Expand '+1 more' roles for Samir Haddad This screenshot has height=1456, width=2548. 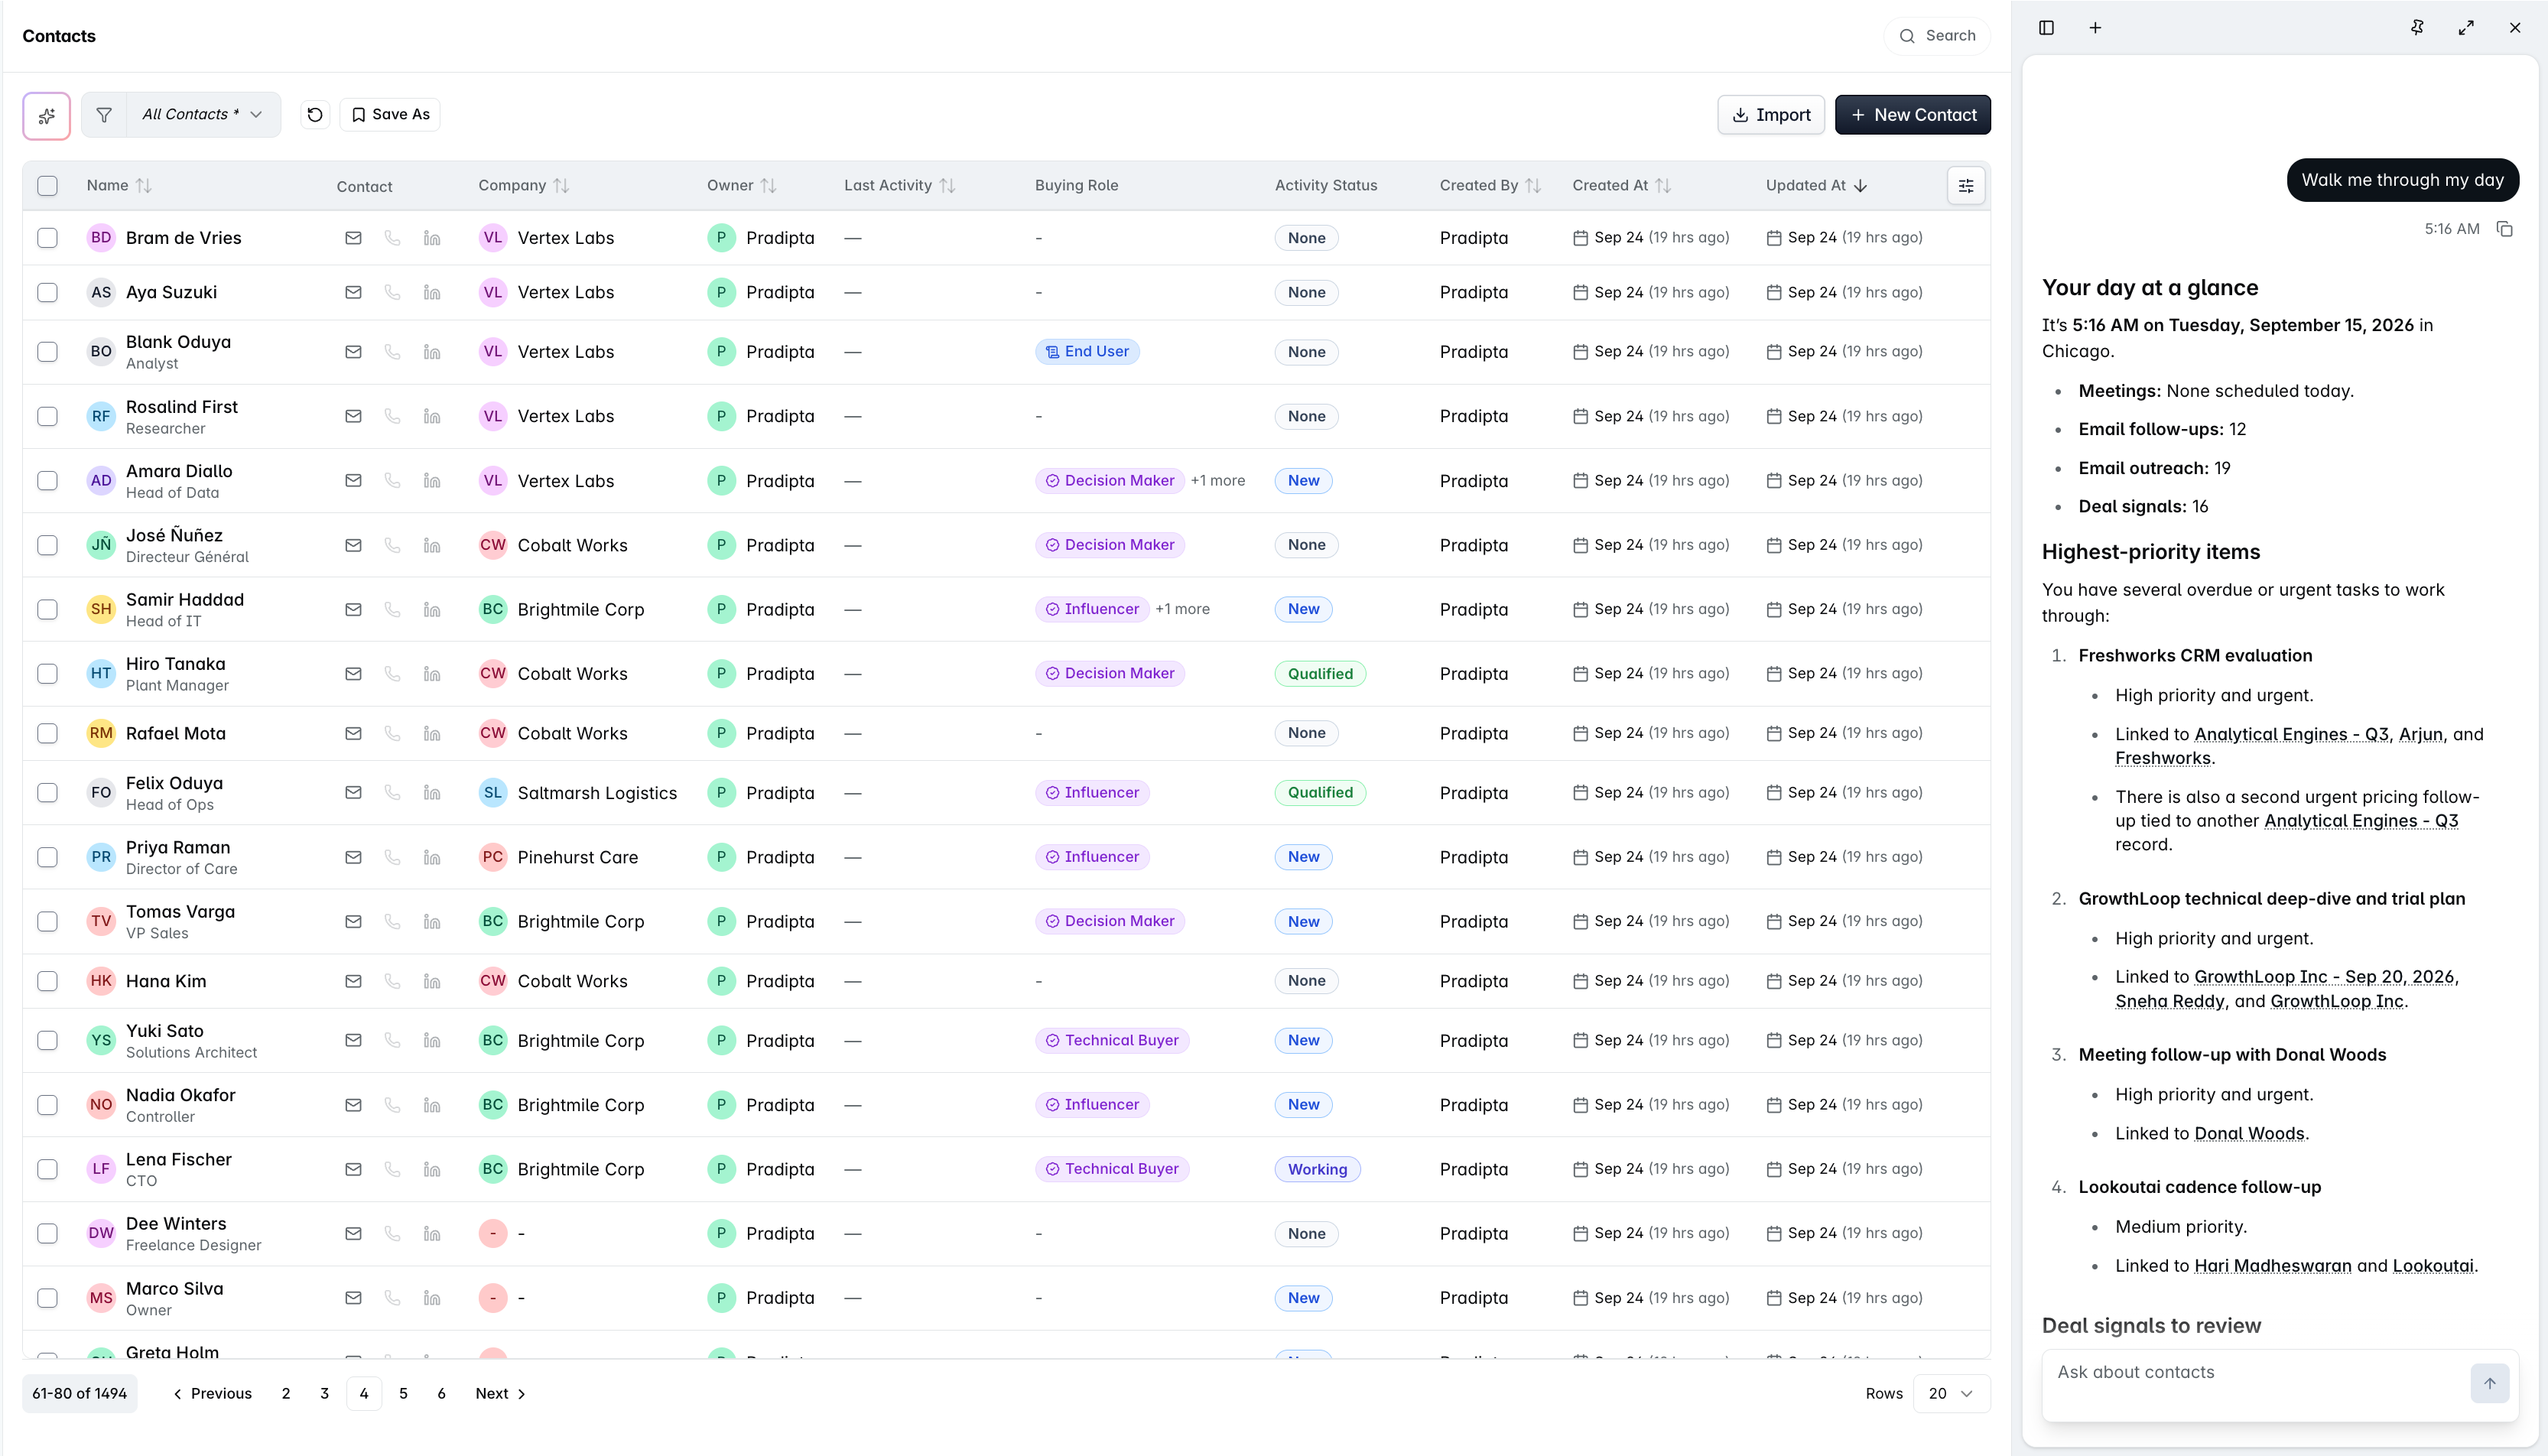click(x=1182, y=609)
